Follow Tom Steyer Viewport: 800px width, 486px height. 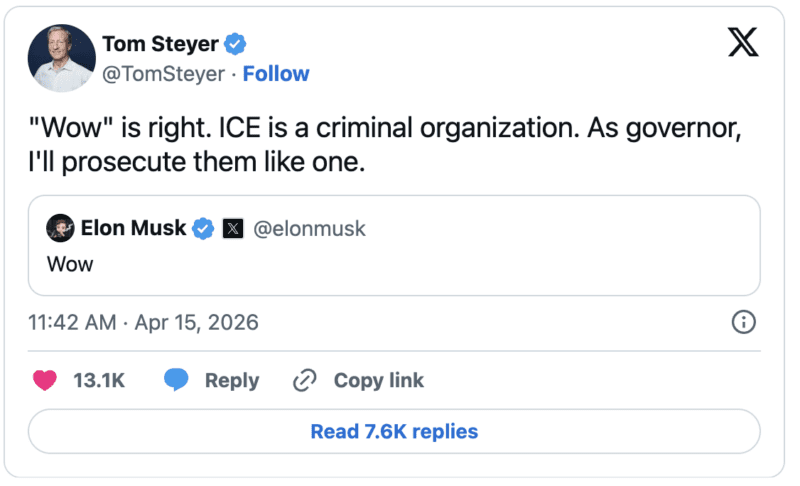click(276, 74)
